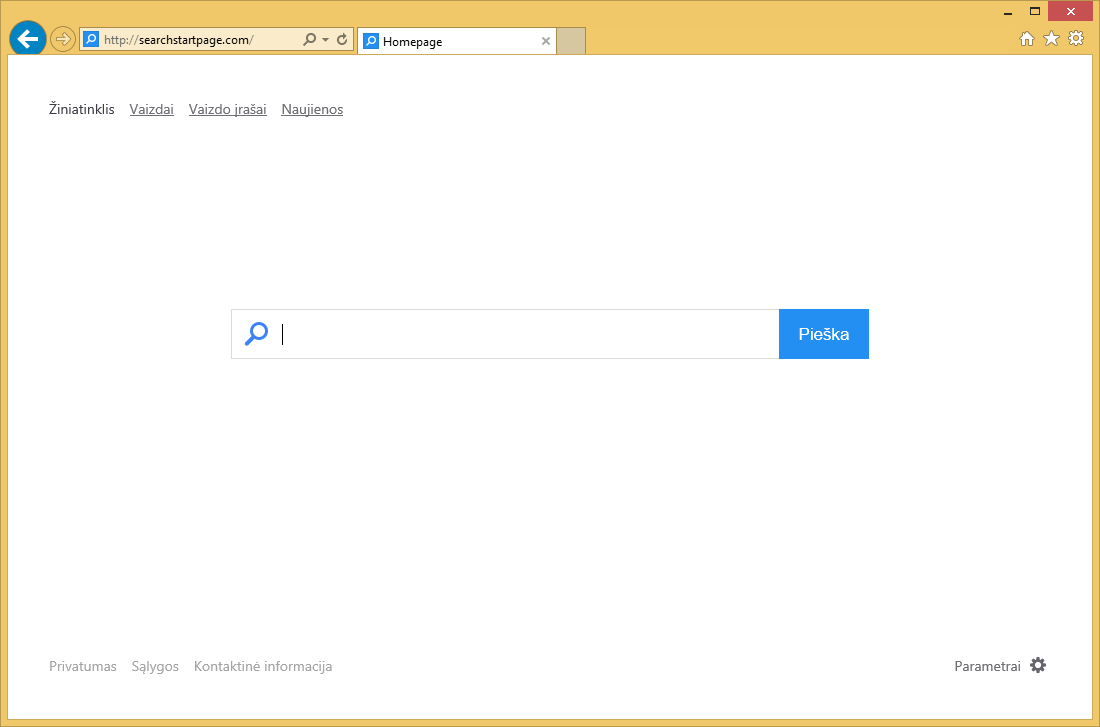Open the Vaizdo įrašai section
The width and height of the screenshot is (1100, 727).
(x=227, y=109)
